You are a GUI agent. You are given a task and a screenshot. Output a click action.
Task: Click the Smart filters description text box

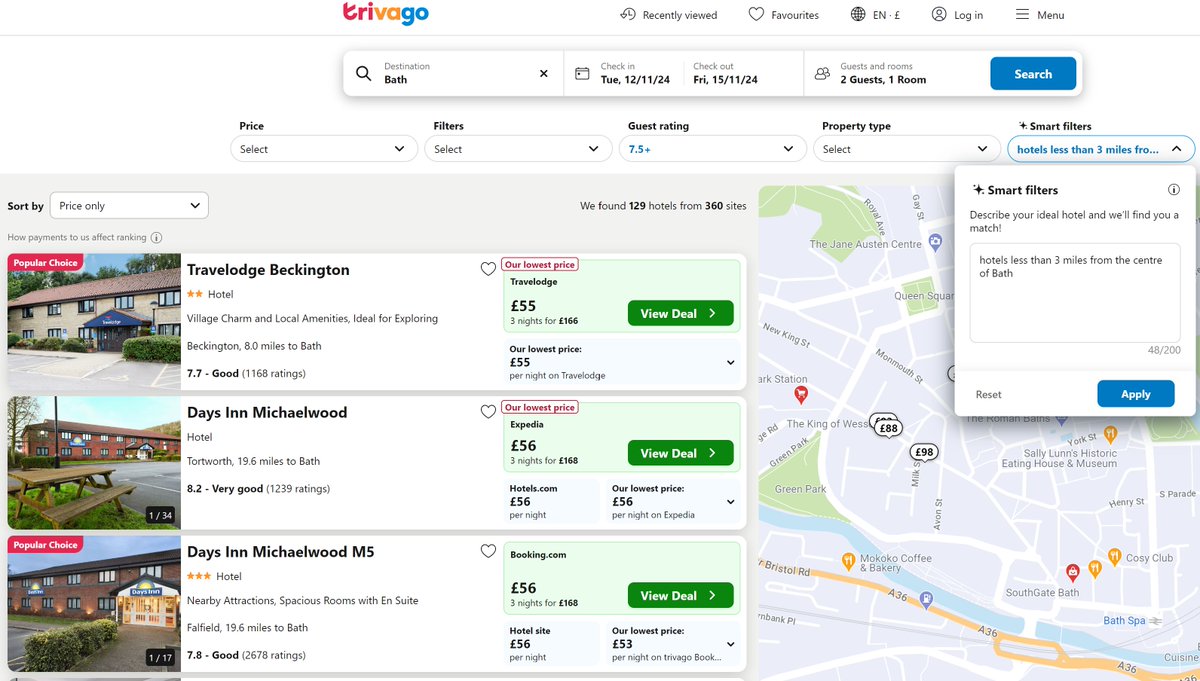tap(1074, 292)
